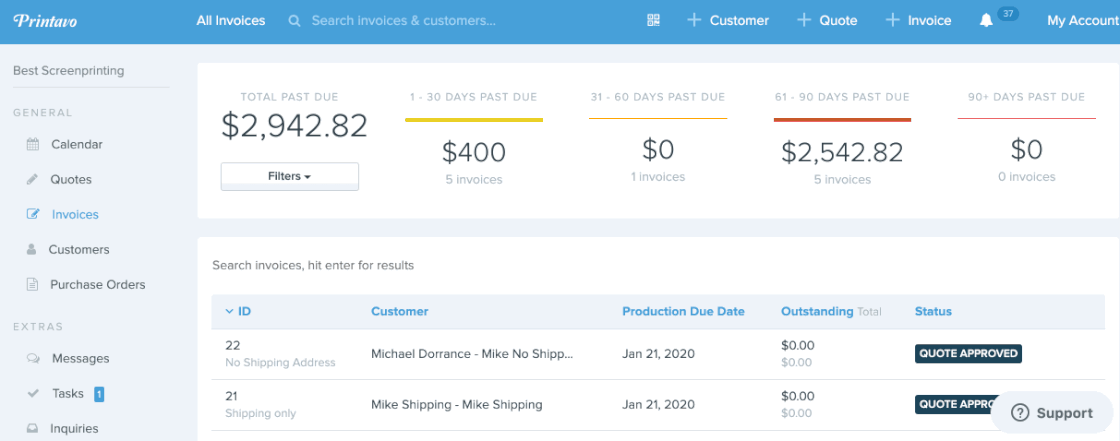Image resolution: width=1120 pixels, height=441 pixels.
Task: Open invoice 22 for Michael Dorrance
Action: [x=233, y=345]
